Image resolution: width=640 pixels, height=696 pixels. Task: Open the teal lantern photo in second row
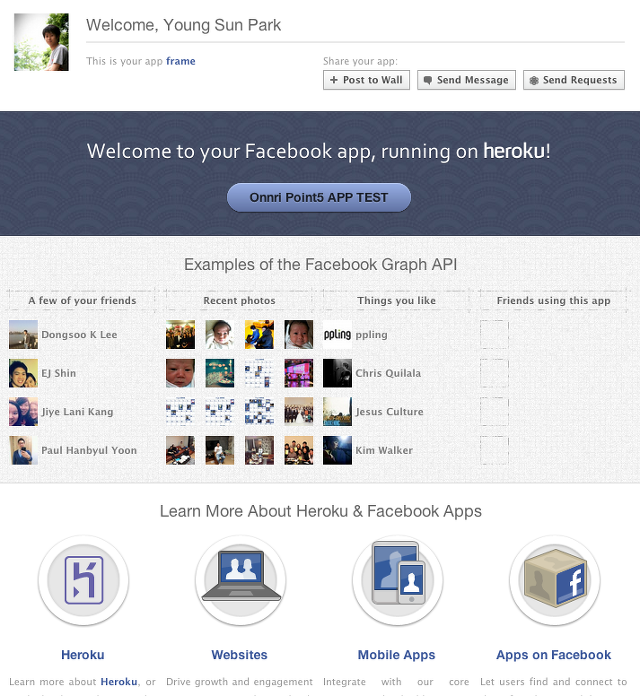tap(220, 373)
